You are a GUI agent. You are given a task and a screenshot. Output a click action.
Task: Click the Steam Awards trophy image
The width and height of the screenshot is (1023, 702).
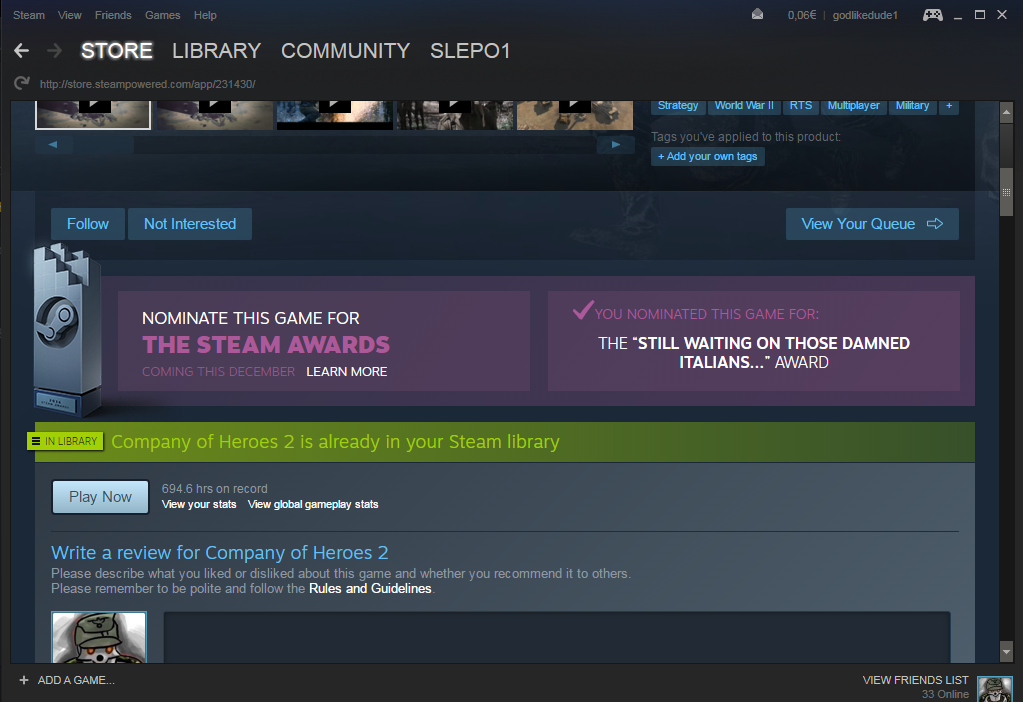coord(67,329)
